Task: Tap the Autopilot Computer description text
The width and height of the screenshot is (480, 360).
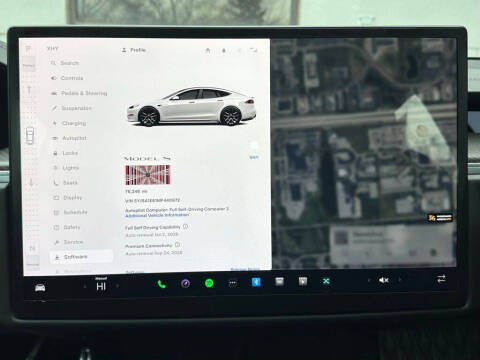Action: pos(177,210)
